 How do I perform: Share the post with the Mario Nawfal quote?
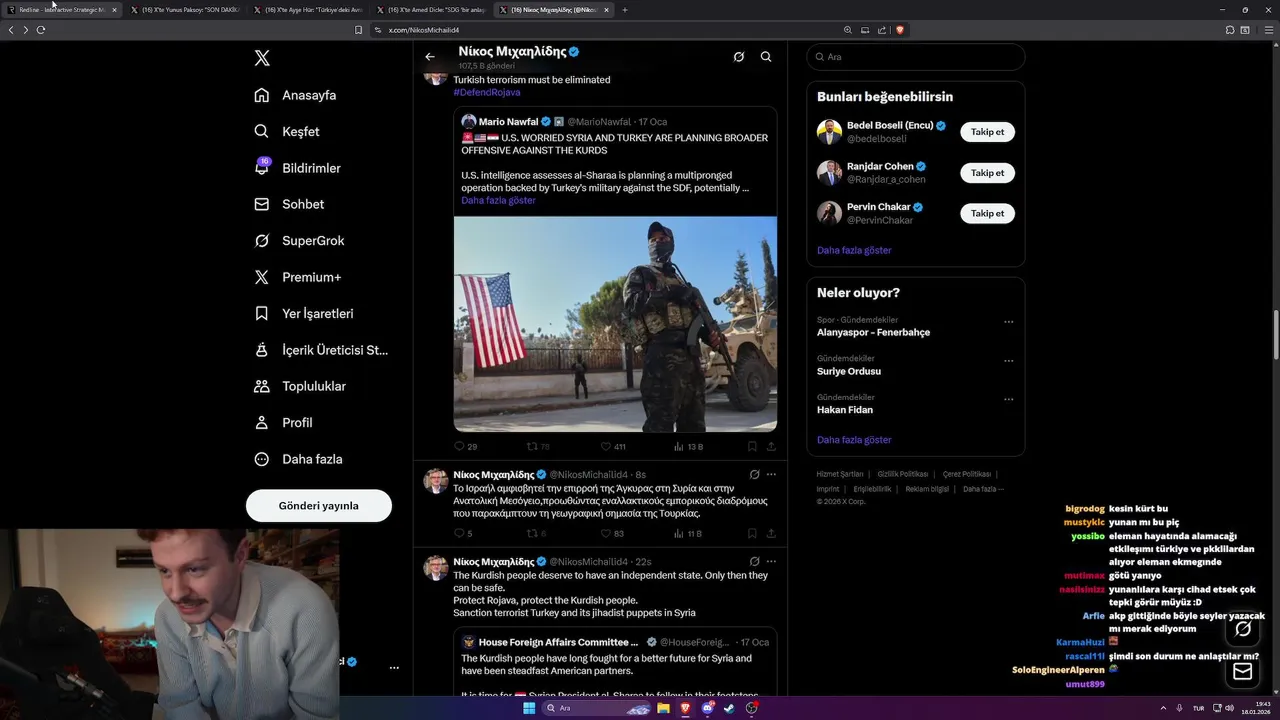point(771,447)
